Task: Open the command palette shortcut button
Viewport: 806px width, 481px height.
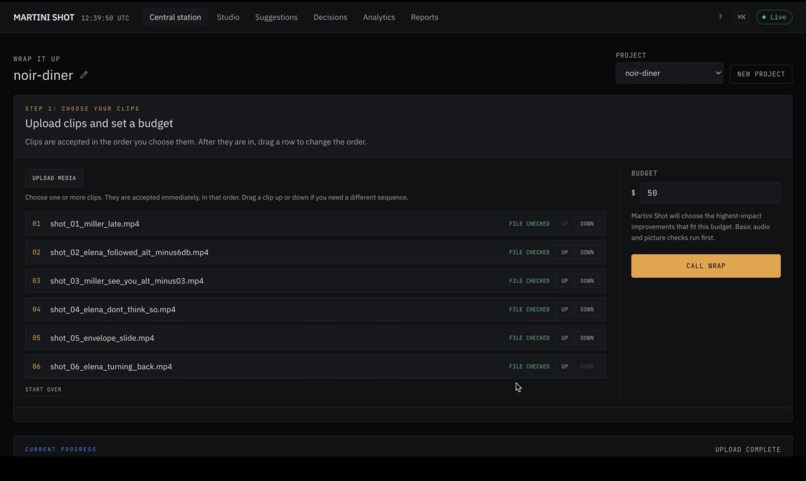Action: coord(741,17)
